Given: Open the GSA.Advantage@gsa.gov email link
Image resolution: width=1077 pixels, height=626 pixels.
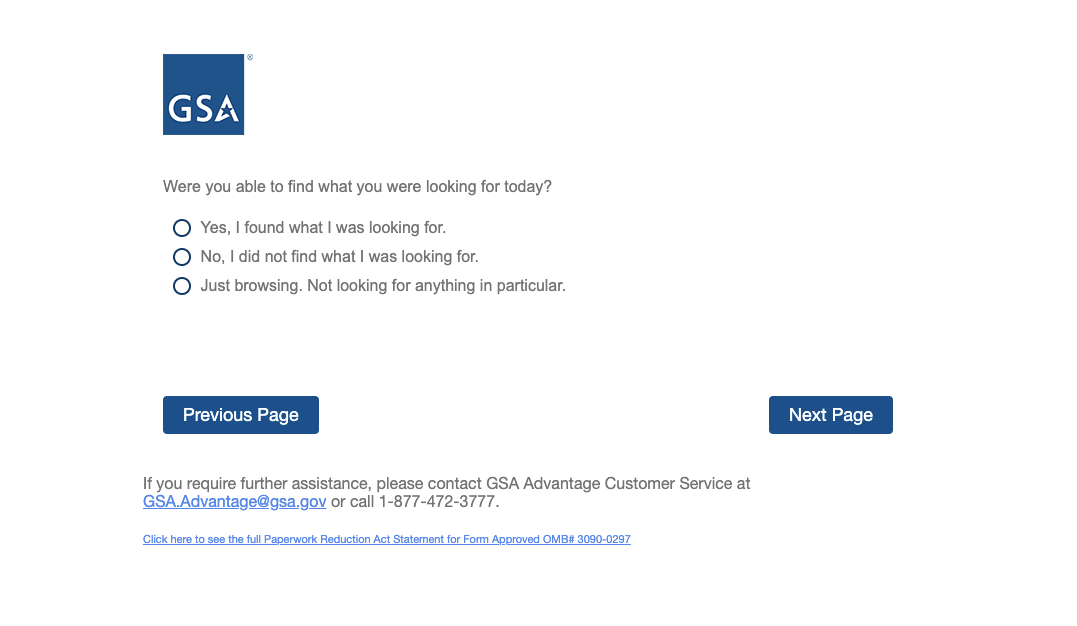Looking at the screenshot, I should (235, 502).
